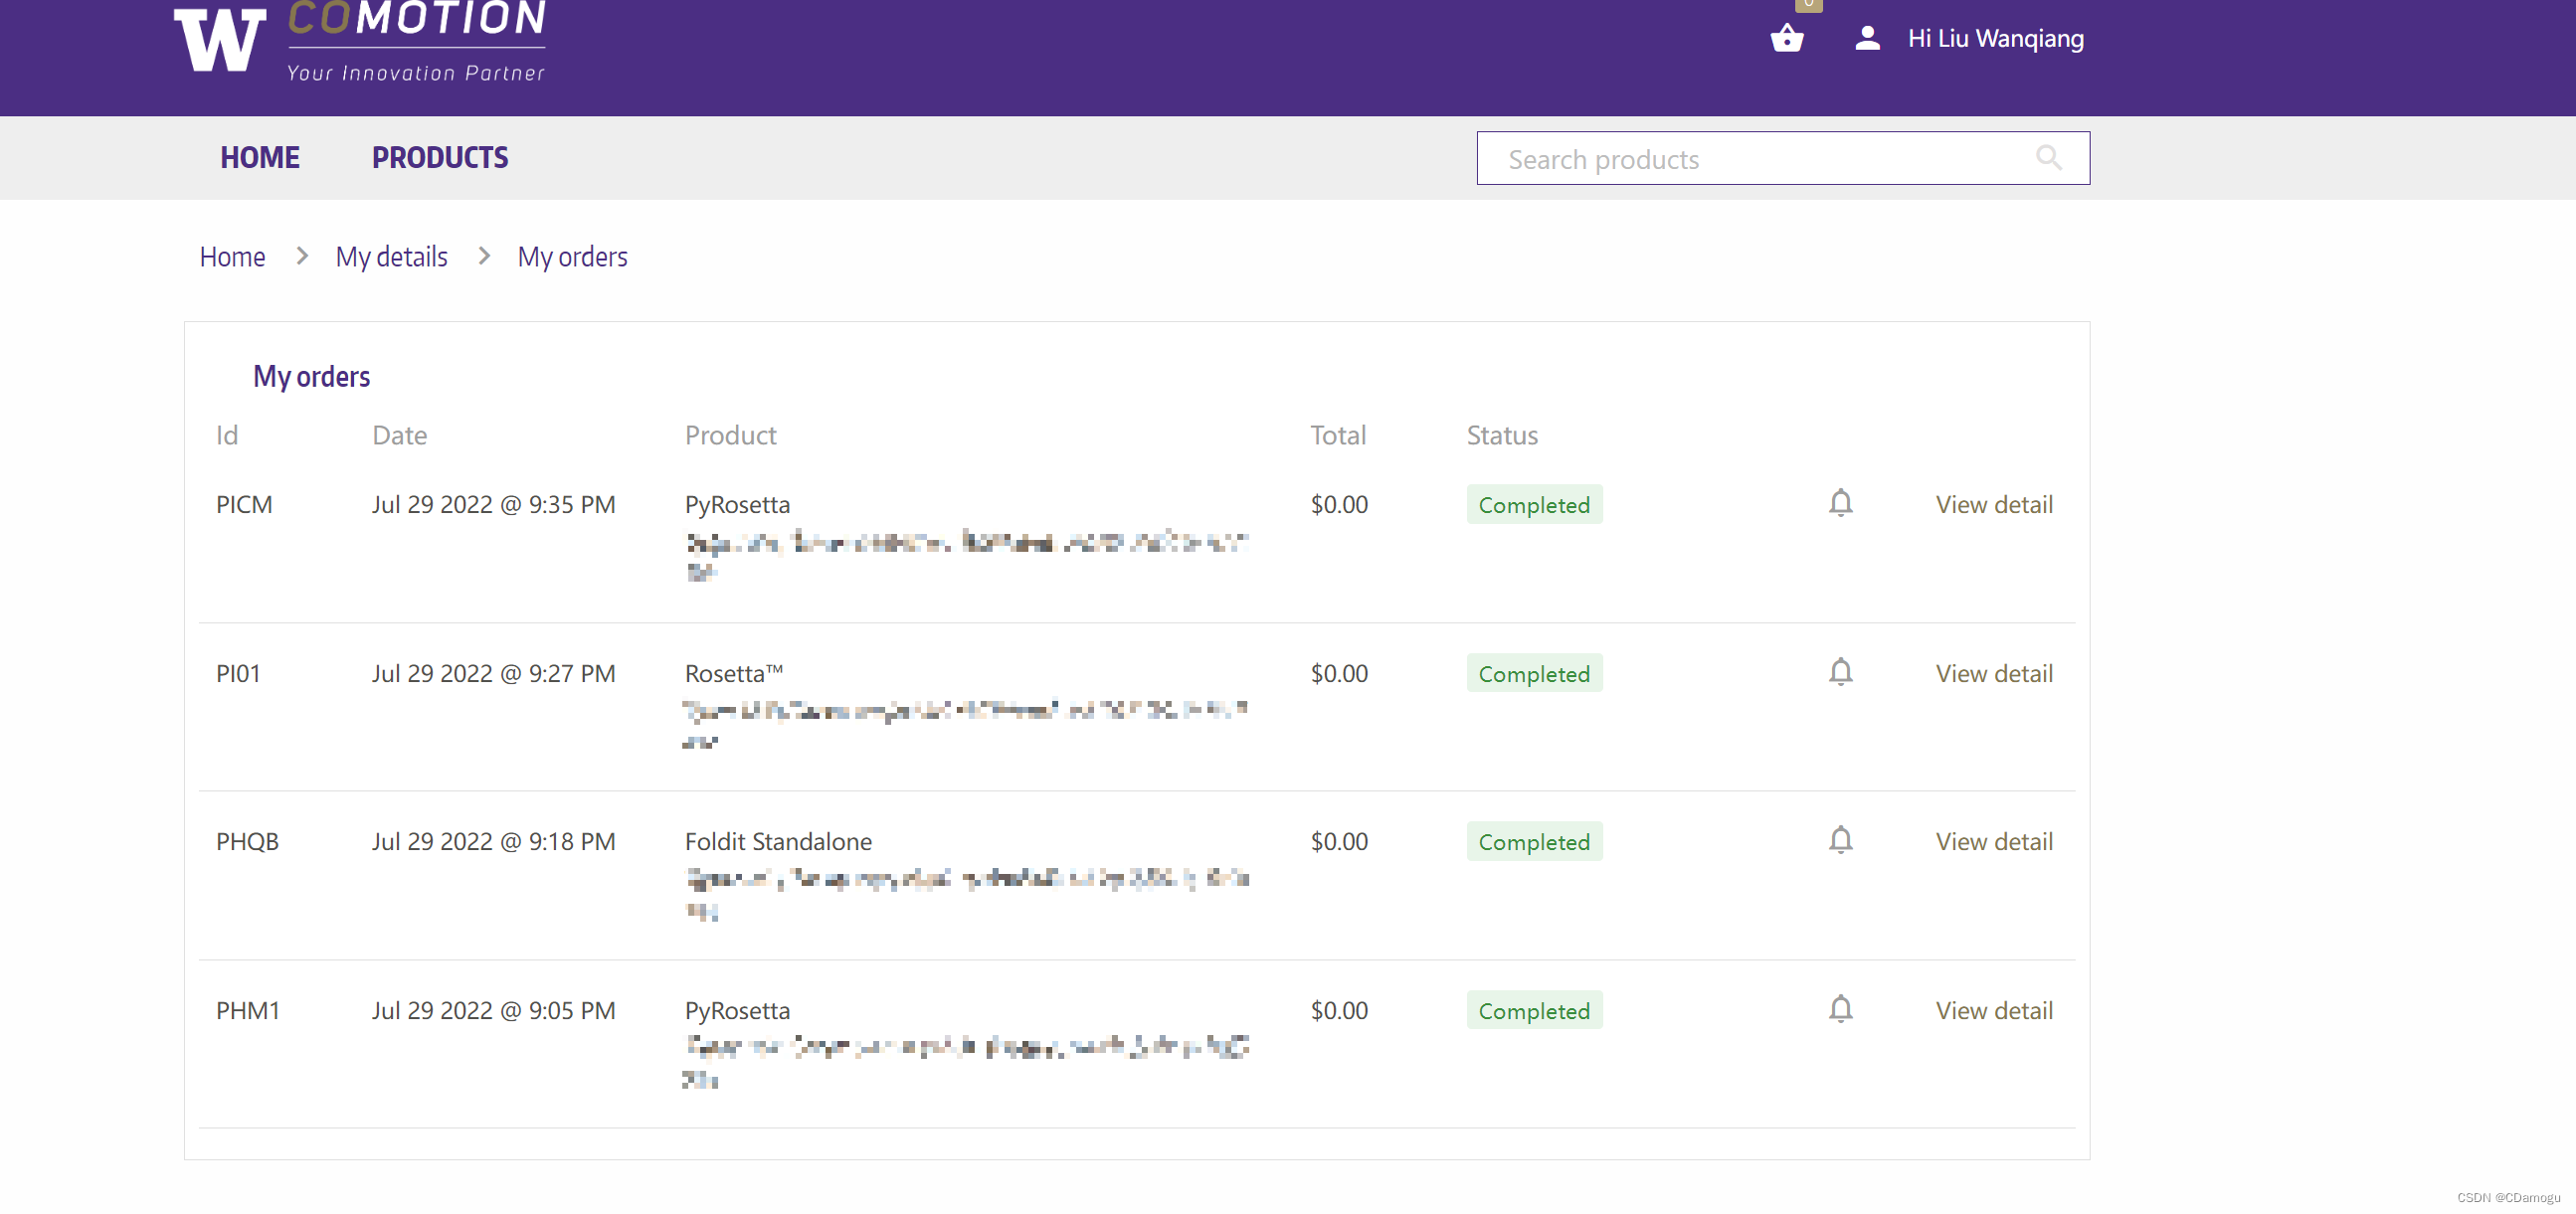Image resolution: width=2576 pixels, height=1214 pixels.
Task: Click the search magnifier icon
Action: [2048, 158]
